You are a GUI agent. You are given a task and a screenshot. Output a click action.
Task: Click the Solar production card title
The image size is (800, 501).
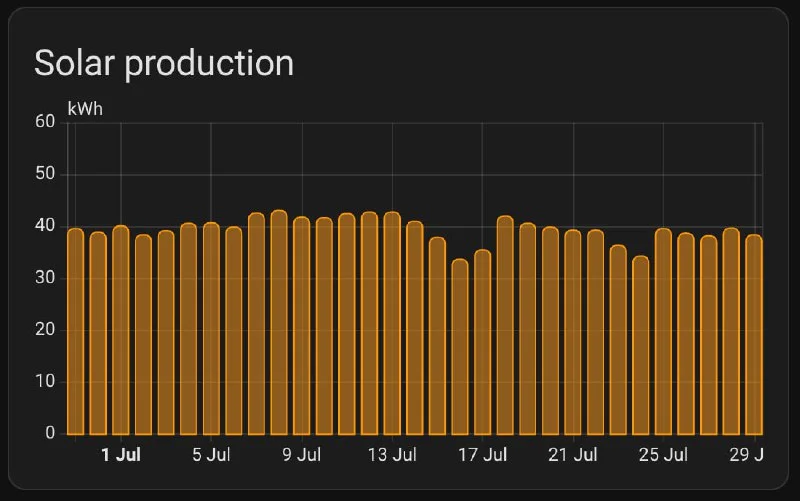tap(164, 63)
